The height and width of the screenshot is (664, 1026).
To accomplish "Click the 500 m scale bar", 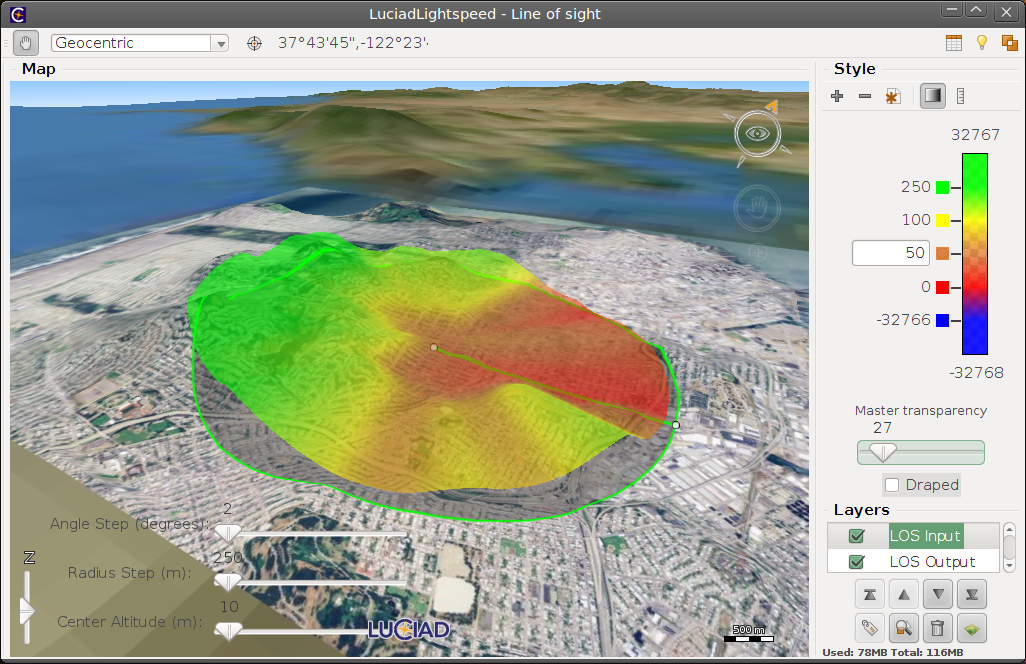I will click(x=749, y=633).
